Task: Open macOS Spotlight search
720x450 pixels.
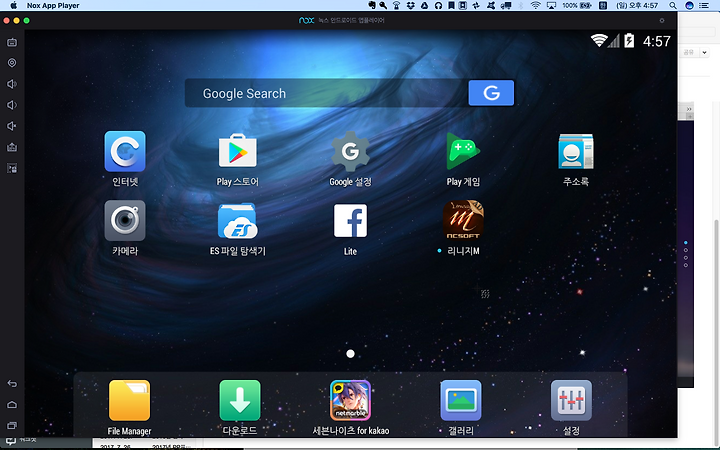Action: point(673,6)
